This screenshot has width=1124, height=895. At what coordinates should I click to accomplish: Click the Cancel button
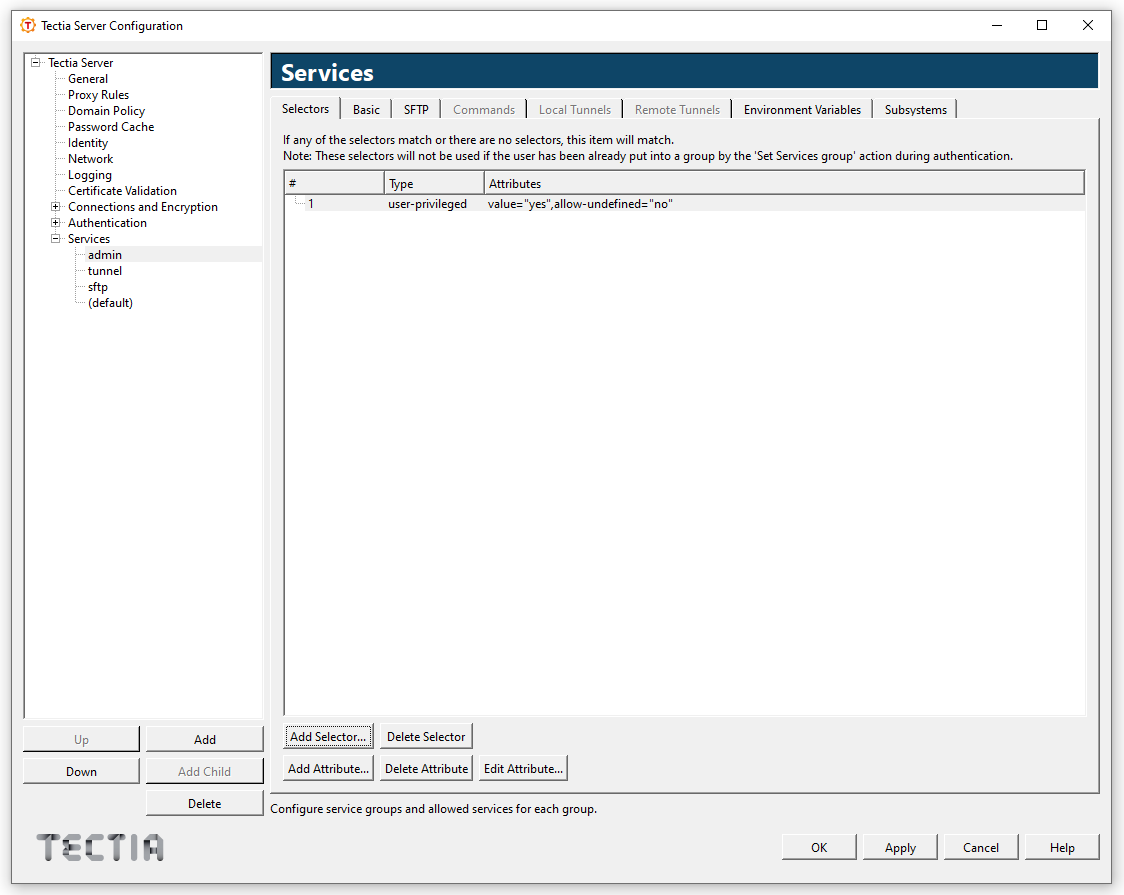(981, 847)
